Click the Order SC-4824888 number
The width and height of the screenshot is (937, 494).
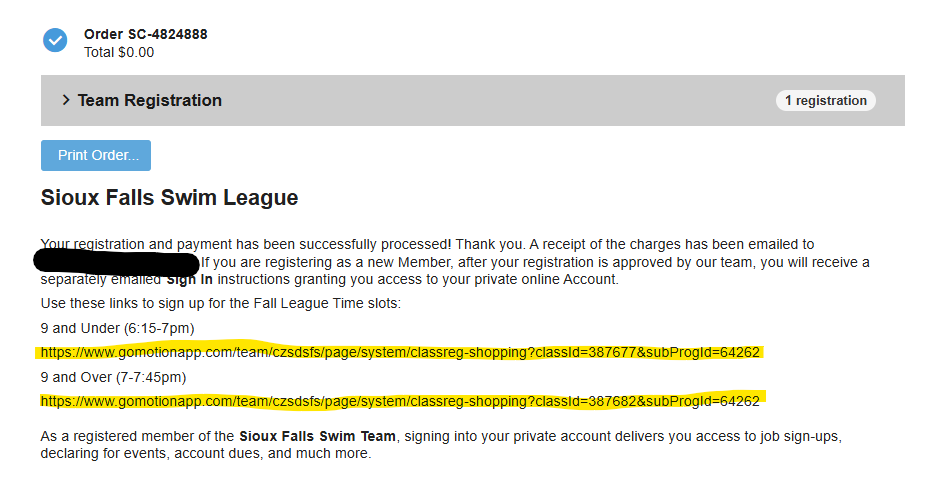click(x=146, y=34)
